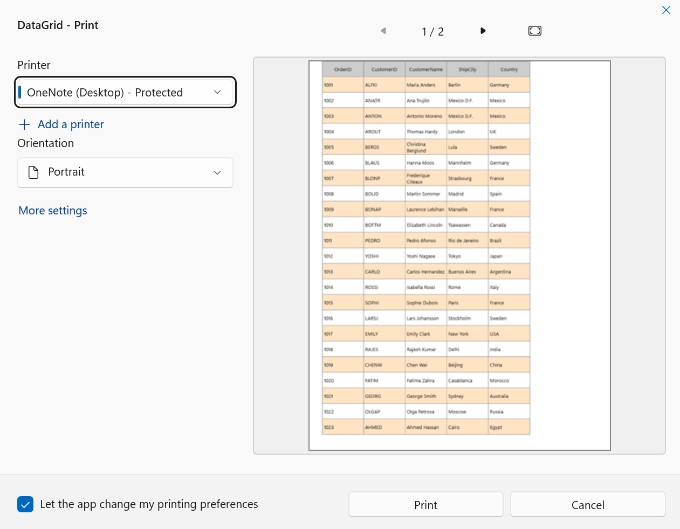
Task: Click the chevron of the Orientation combo box
Action: pyautogui.click(x=217, y=173)
